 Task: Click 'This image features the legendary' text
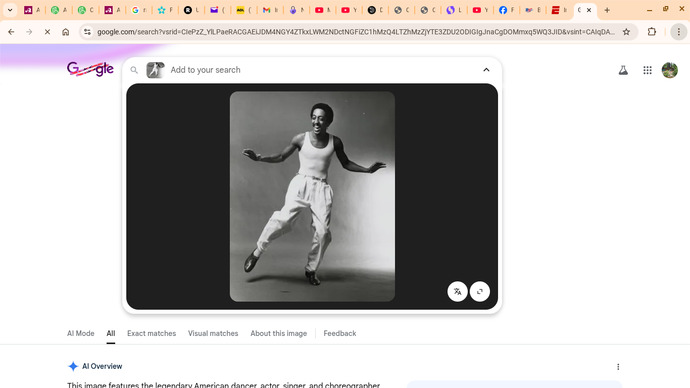pos(129,385)
